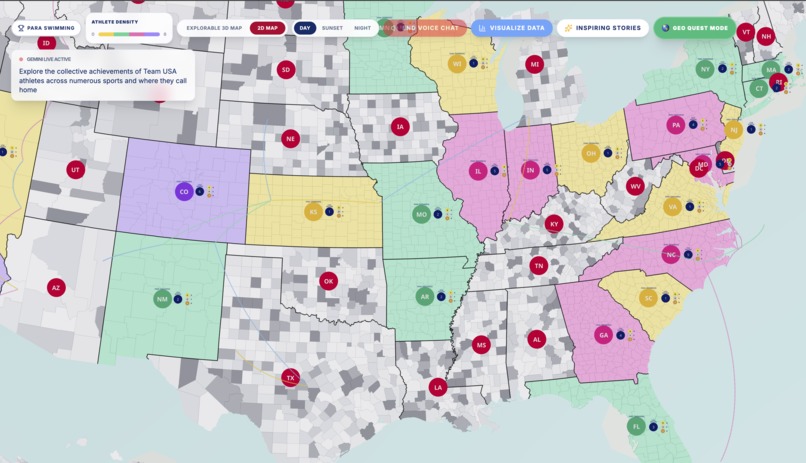Choose Night lighting mode
Screen dimensions: 806x463
coord(362,28)
